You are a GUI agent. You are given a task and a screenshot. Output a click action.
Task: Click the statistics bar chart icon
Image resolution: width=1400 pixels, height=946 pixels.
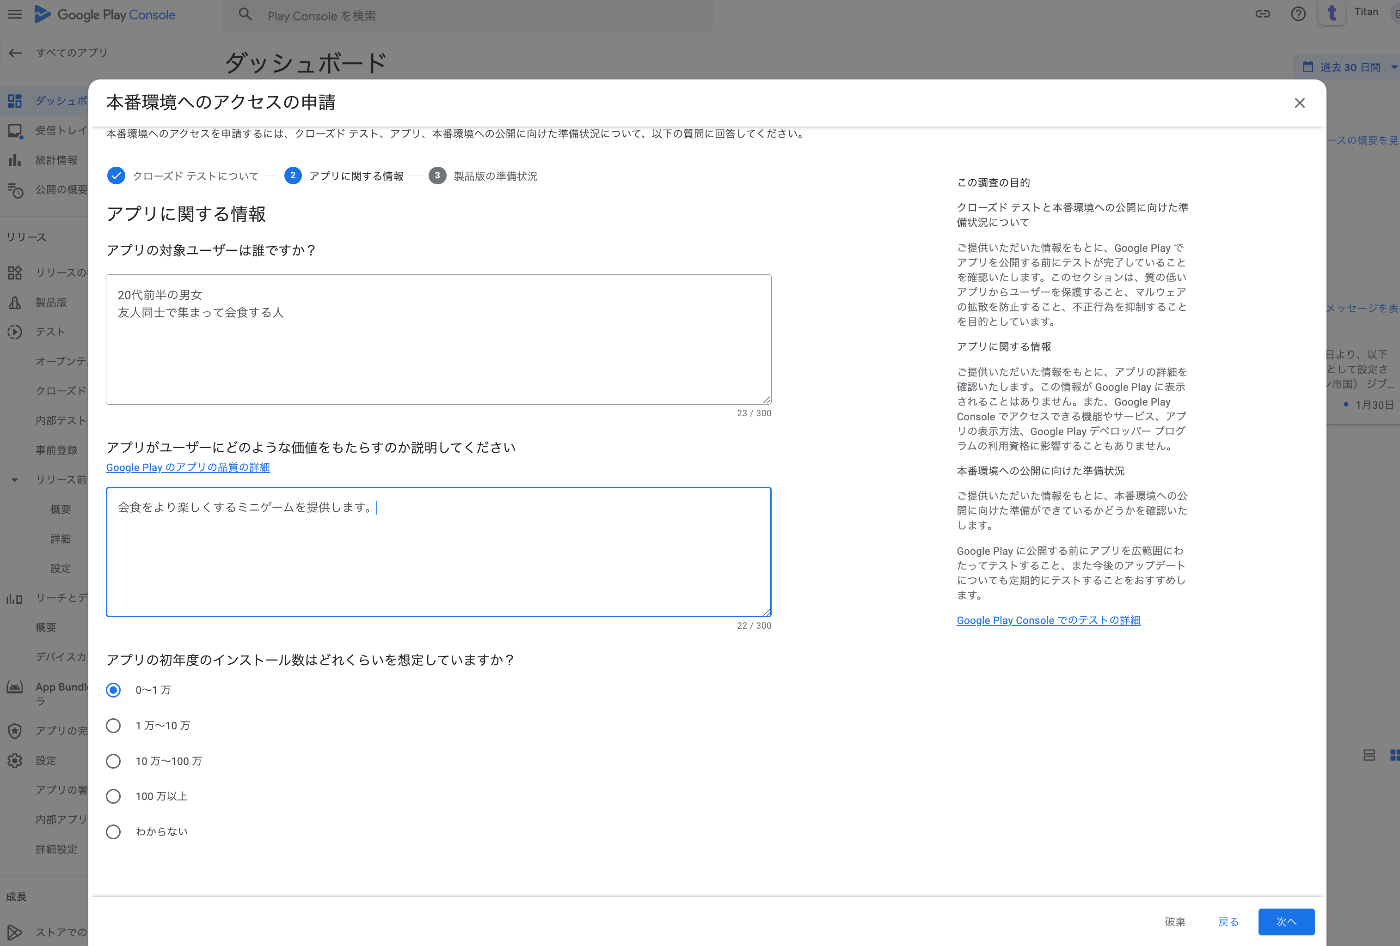(15, 160)
